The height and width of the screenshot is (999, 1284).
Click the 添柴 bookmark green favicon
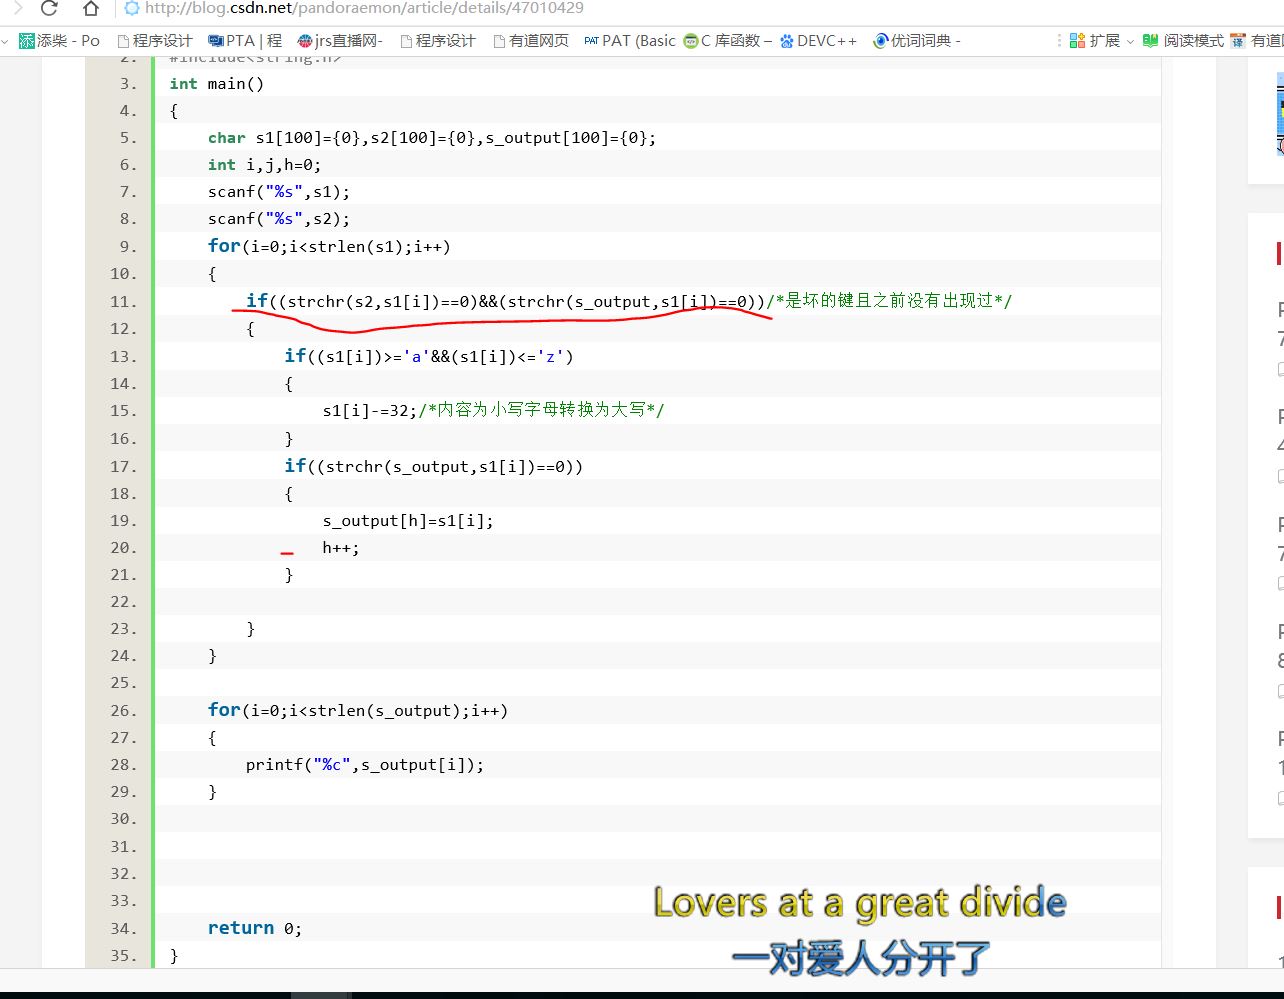pyautogui.click(x=27, y=41)
